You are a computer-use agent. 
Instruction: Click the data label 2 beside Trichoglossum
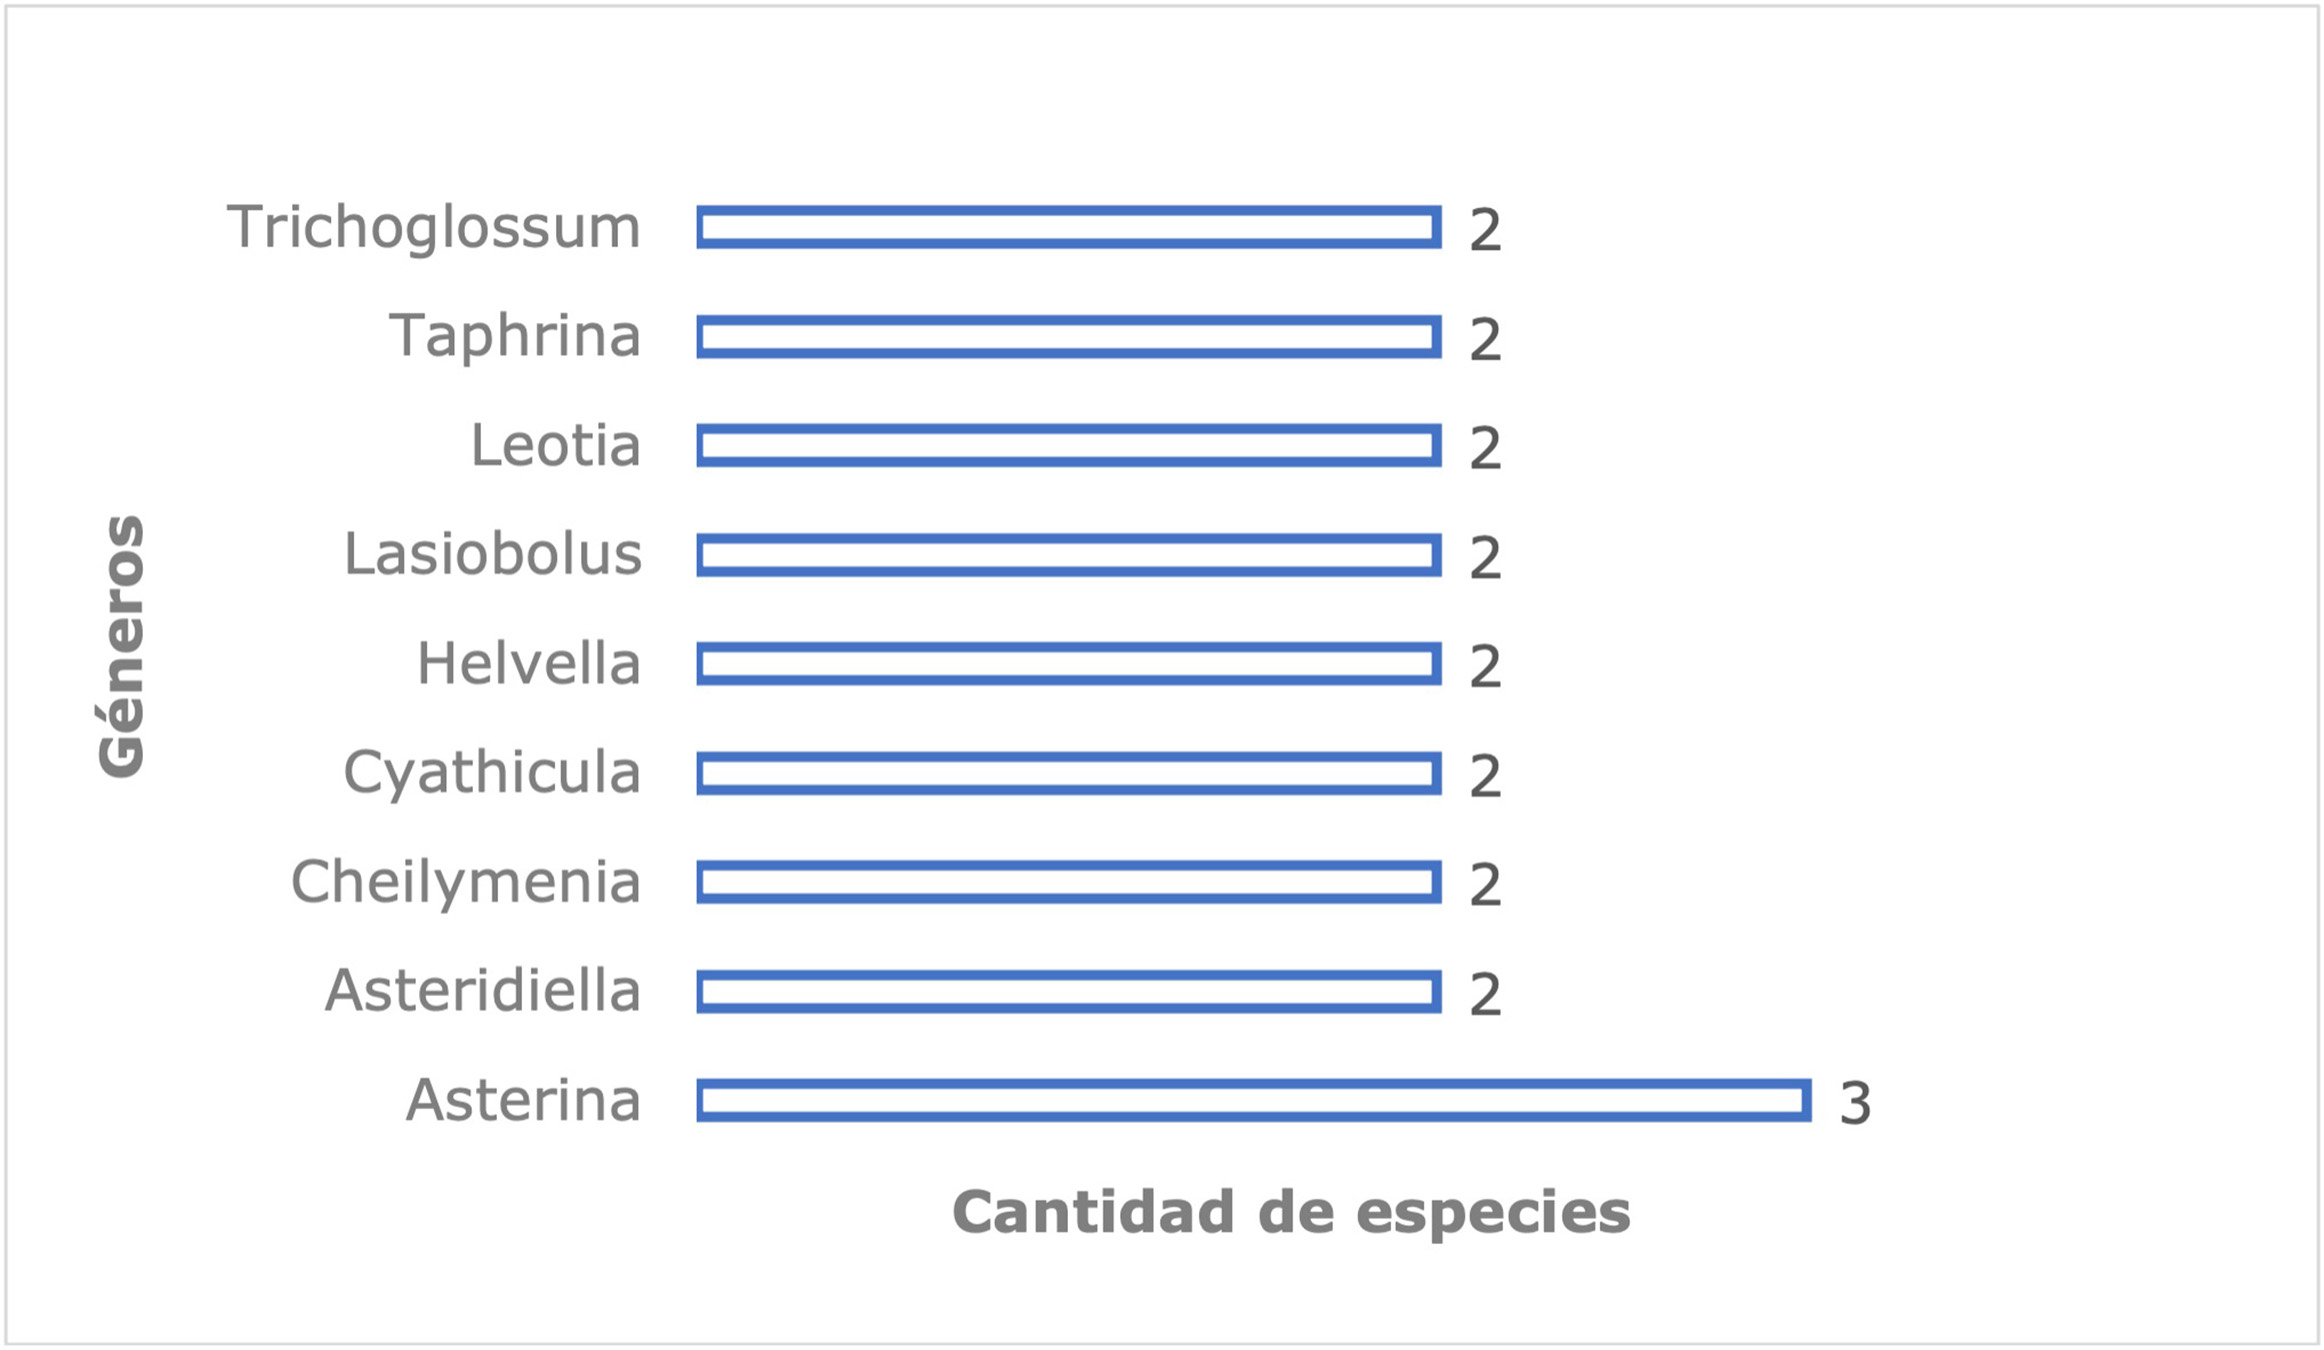point(1485,231)
